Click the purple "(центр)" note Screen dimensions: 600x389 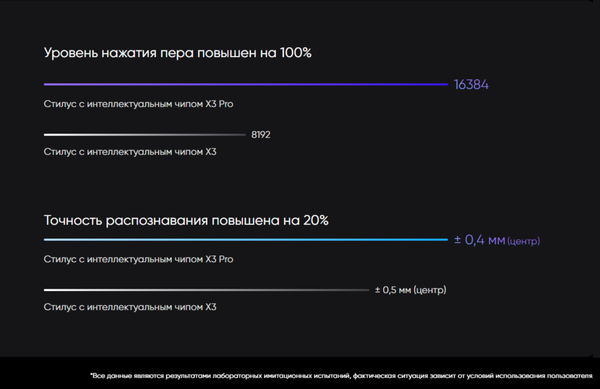pyautogui.click(x=523, y=241)
